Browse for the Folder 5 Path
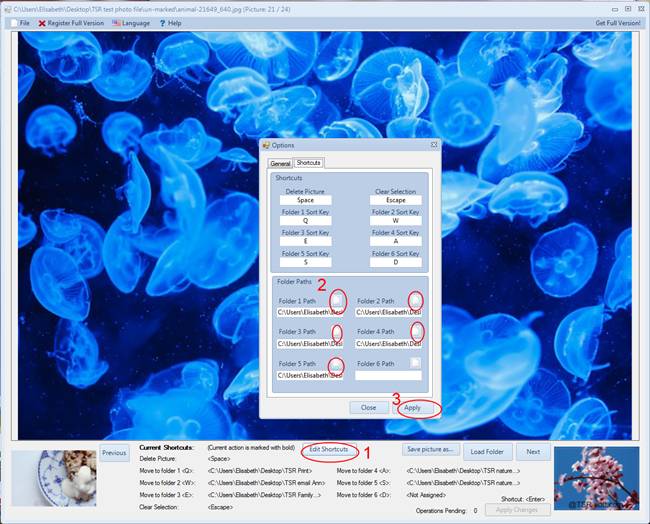The image size is (650, 524). [338, 364]
